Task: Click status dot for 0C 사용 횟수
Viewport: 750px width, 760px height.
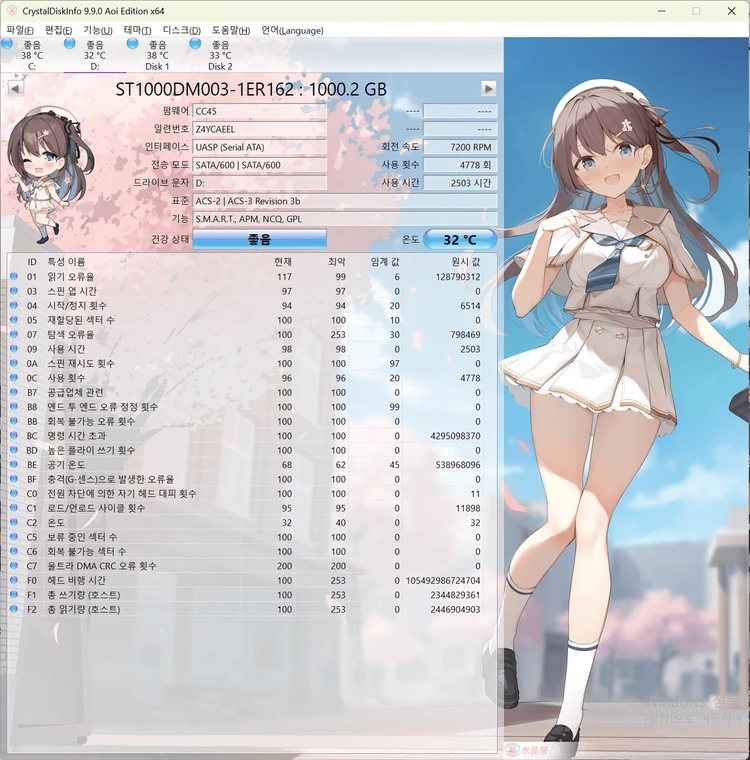Action: 14,378
